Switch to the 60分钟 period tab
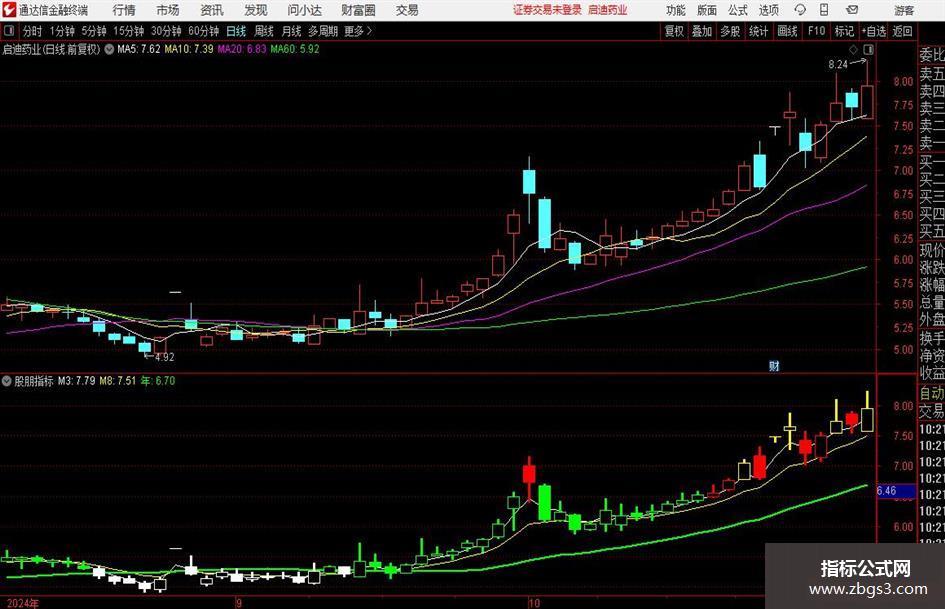 point(204,31)
